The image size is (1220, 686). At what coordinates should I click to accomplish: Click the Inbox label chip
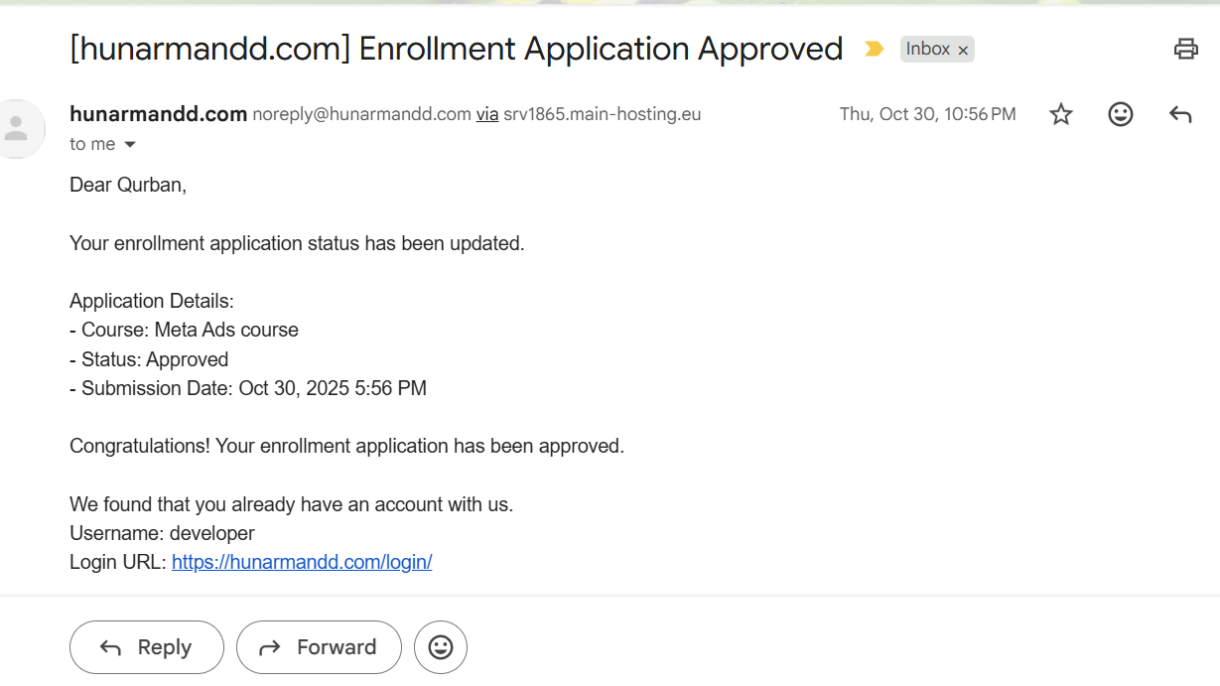928,49
